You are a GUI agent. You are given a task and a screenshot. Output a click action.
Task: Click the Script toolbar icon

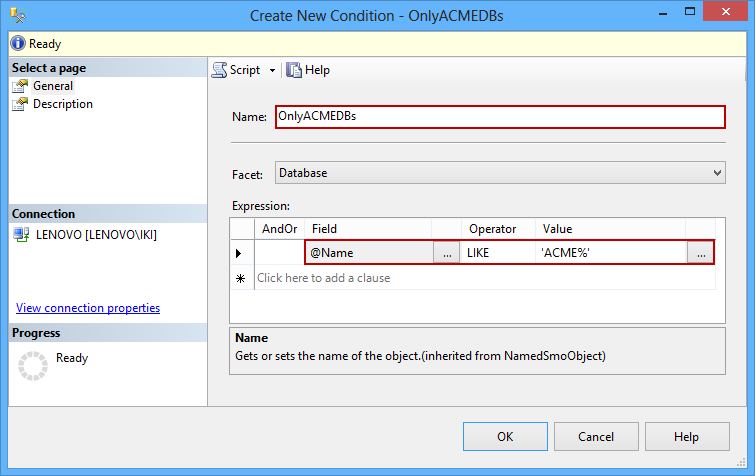pyautogui.click(x=220, y=70)
